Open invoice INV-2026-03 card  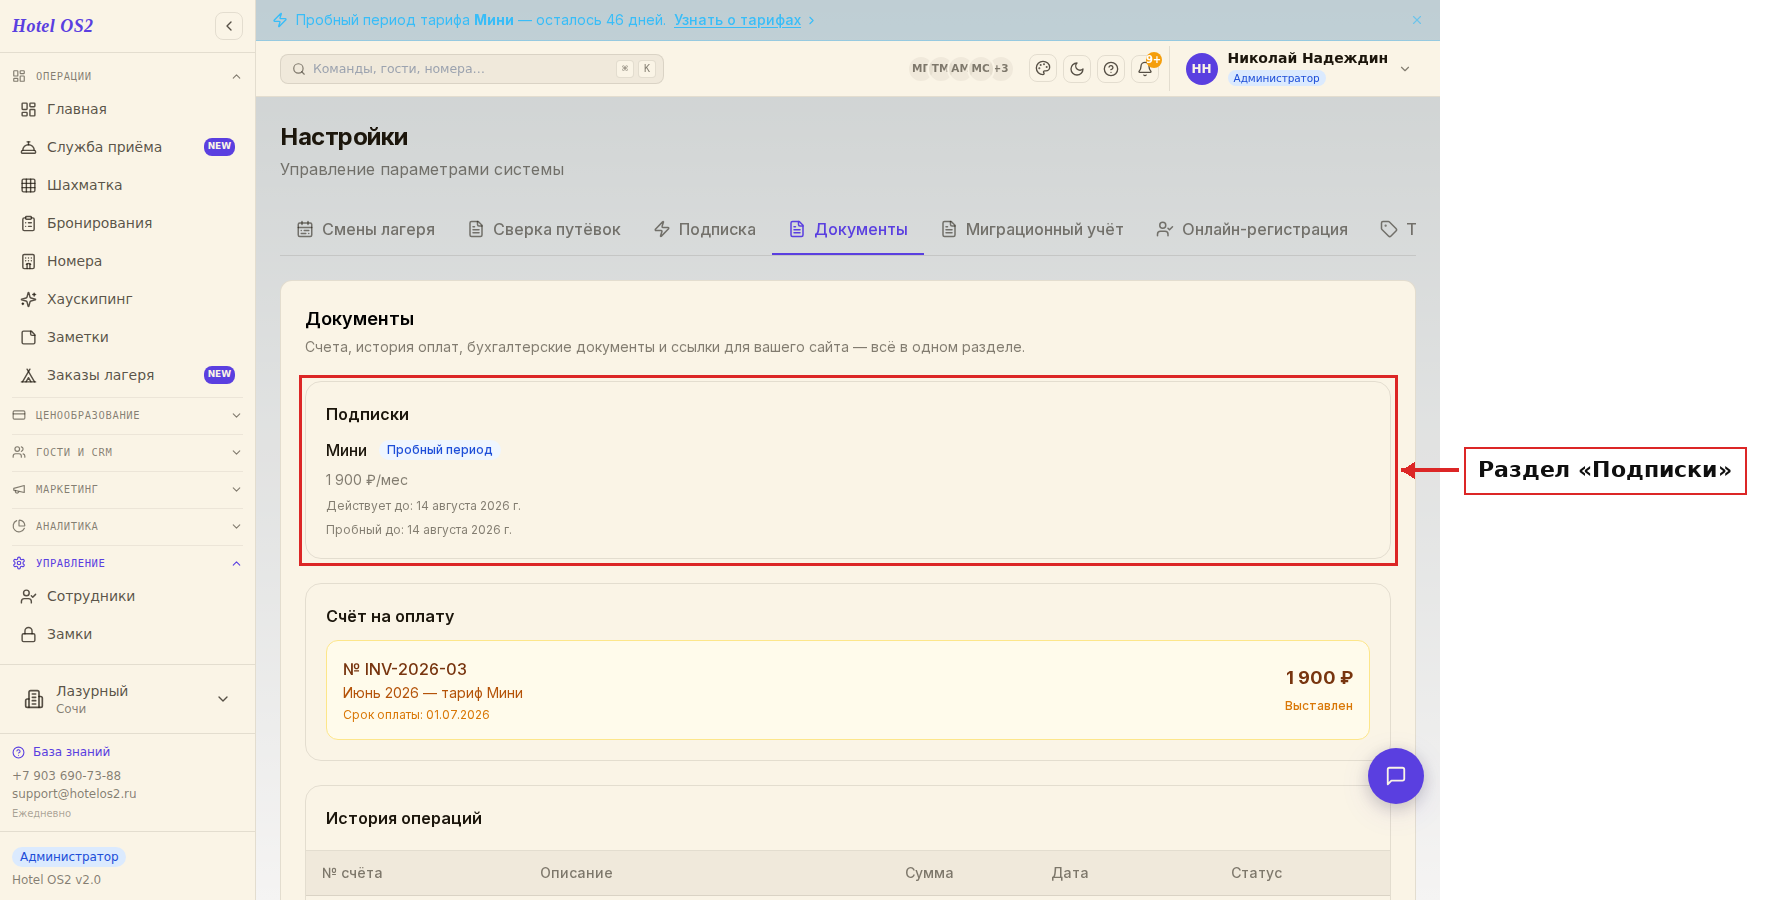(848, 690)
